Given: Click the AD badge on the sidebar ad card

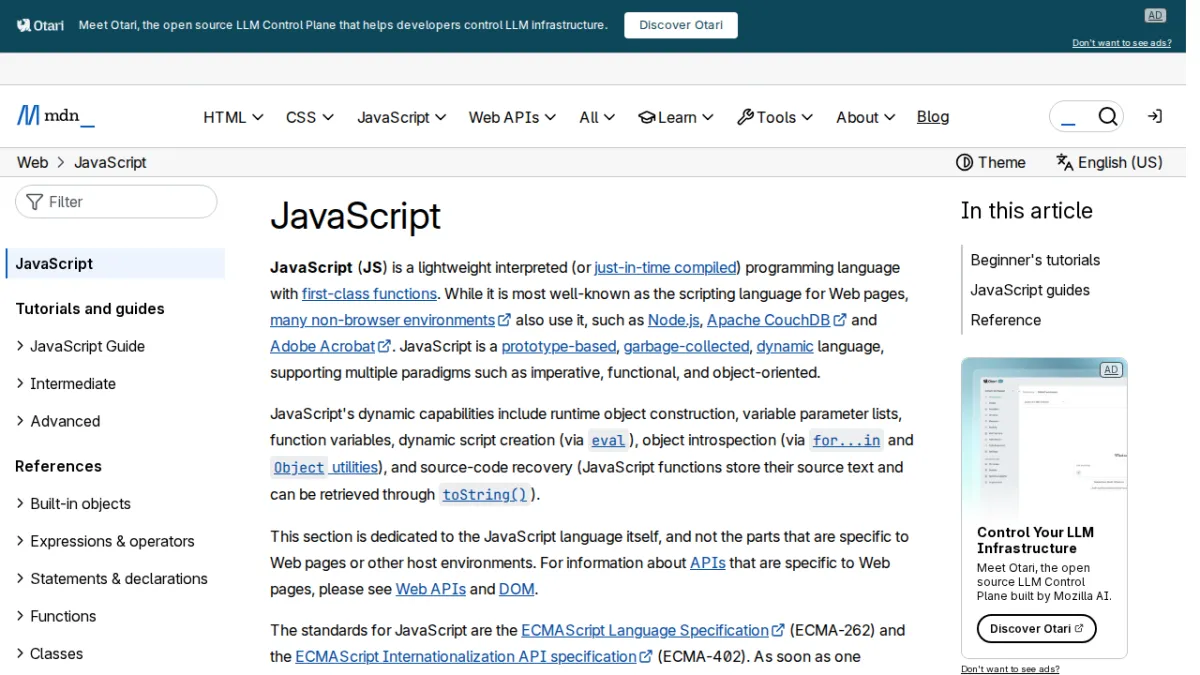Looking at the screenshot, I should point(1110,369).
